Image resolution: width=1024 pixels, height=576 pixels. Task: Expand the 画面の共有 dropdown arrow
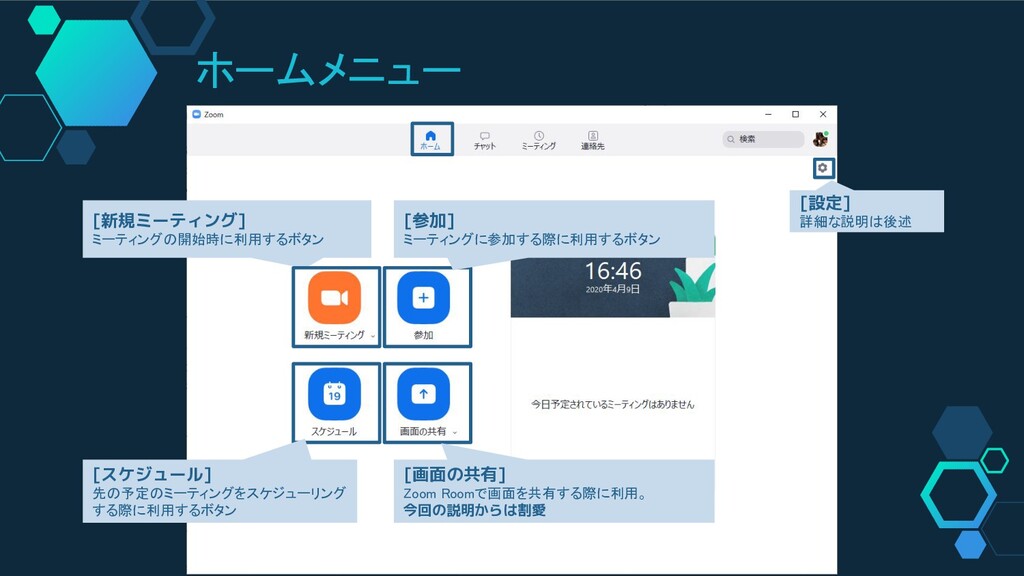click(x=455, y=432)
